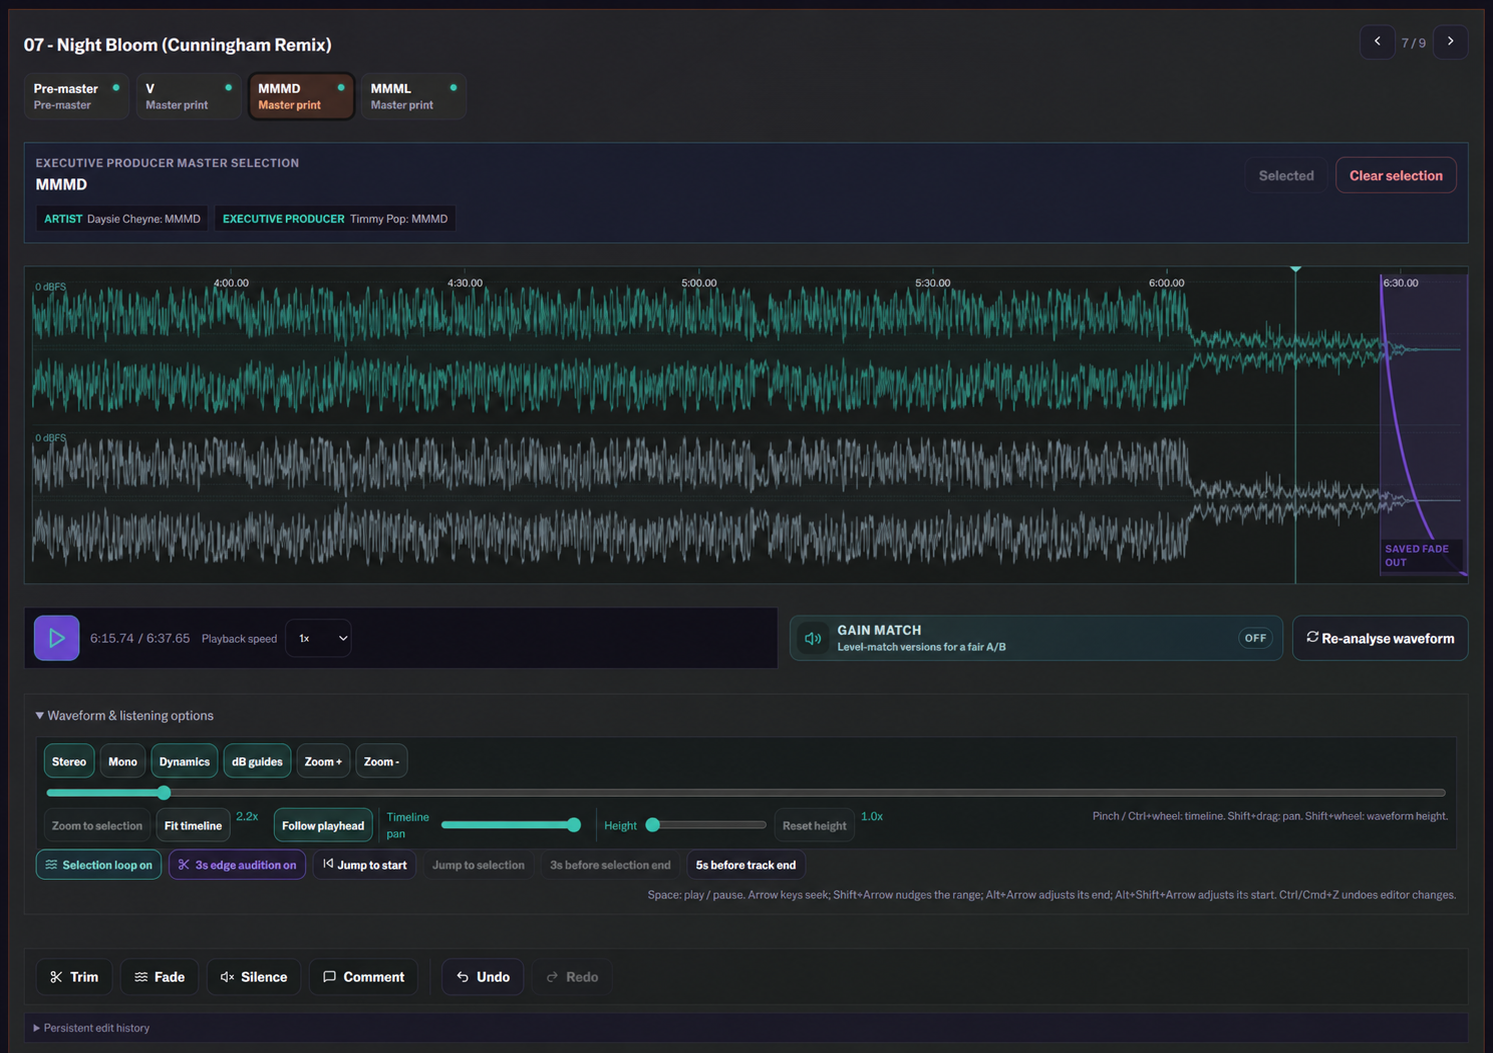
Task: Click the refresh icon on Re-analyse waveform
Action: (x=1313, y=637)
